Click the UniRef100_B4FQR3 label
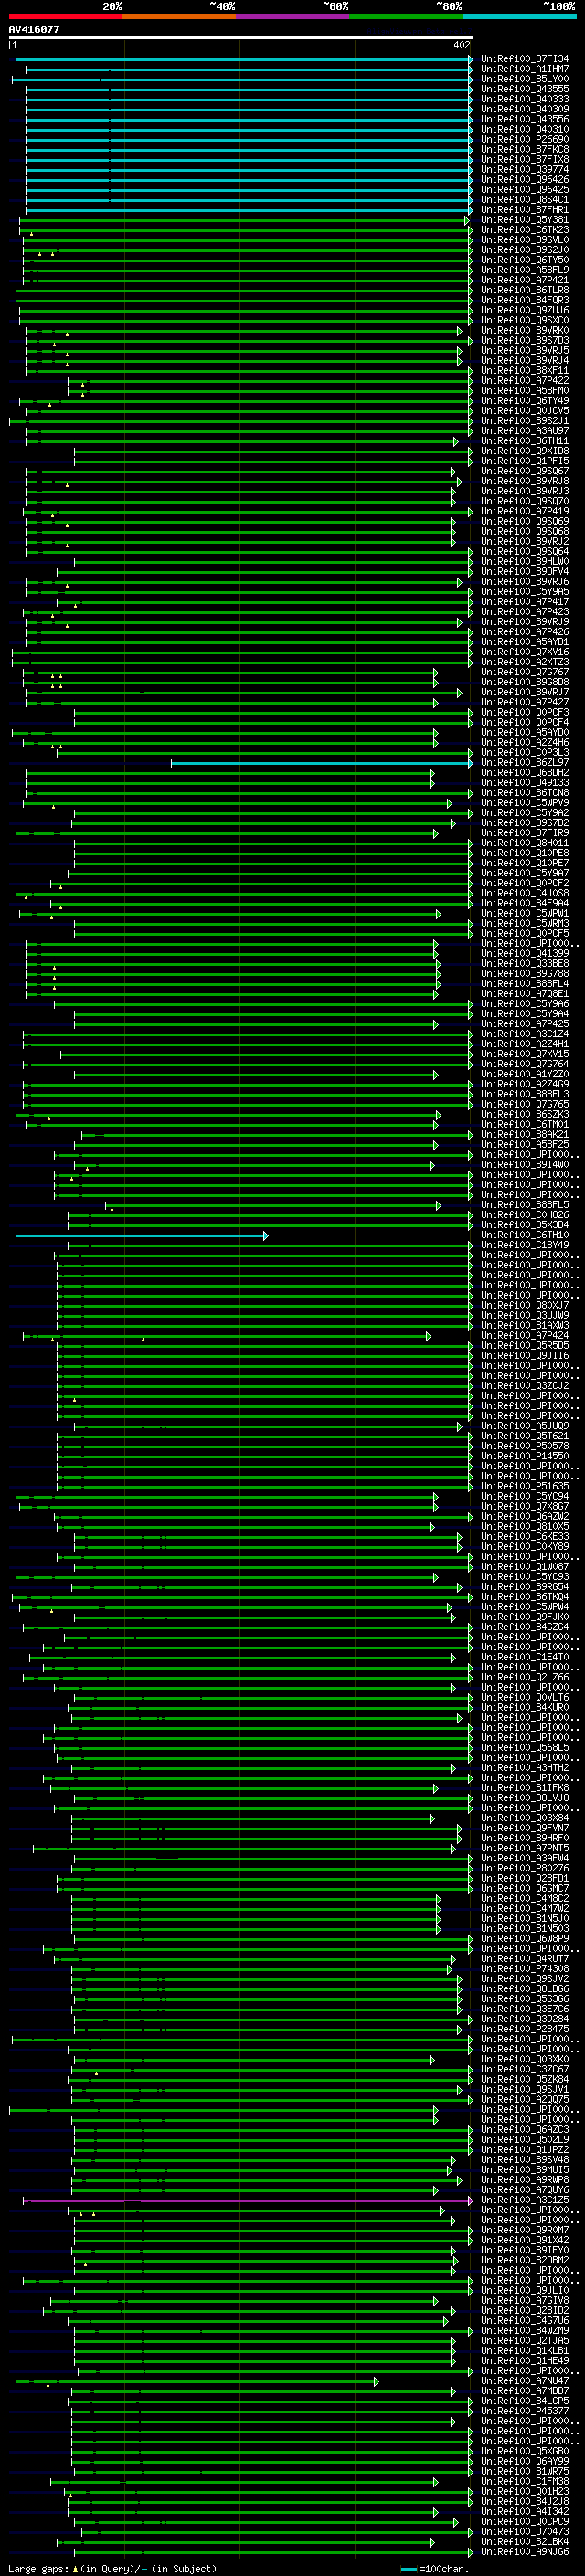This screenshot has width=585, height=2576. (524, 300)
